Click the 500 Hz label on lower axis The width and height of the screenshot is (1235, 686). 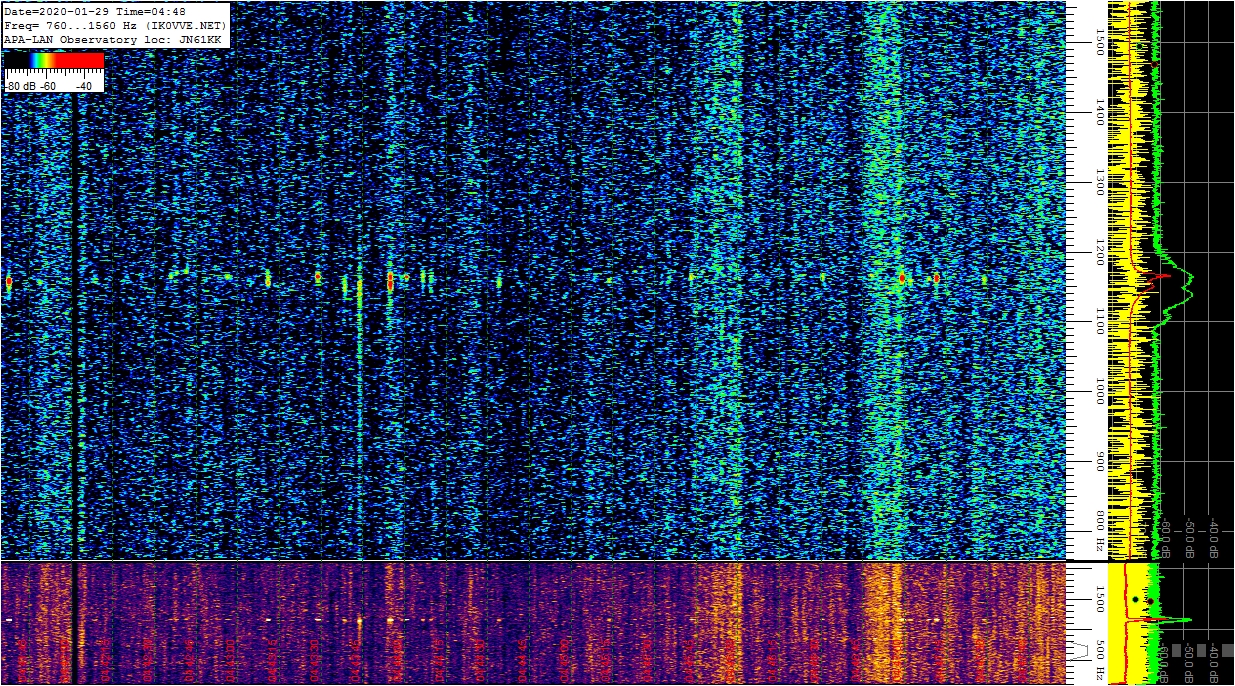coord(1100,659)
